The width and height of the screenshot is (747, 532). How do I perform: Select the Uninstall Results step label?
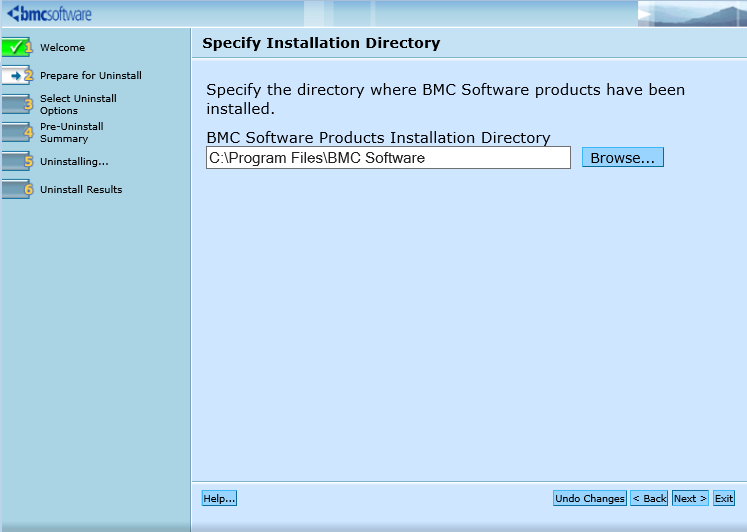[x=81, y=190]
